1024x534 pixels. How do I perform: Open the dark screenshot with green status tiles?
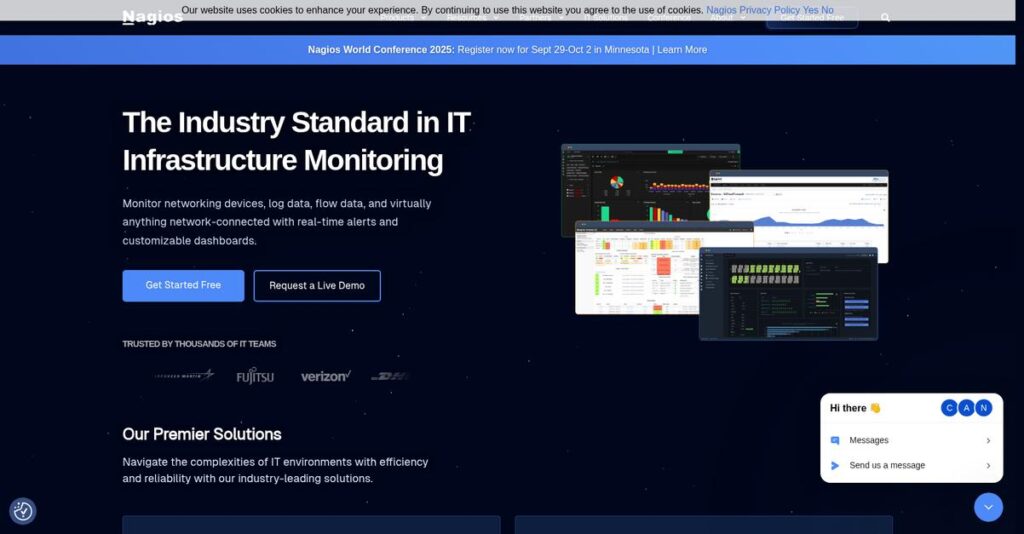coord(788,294)
